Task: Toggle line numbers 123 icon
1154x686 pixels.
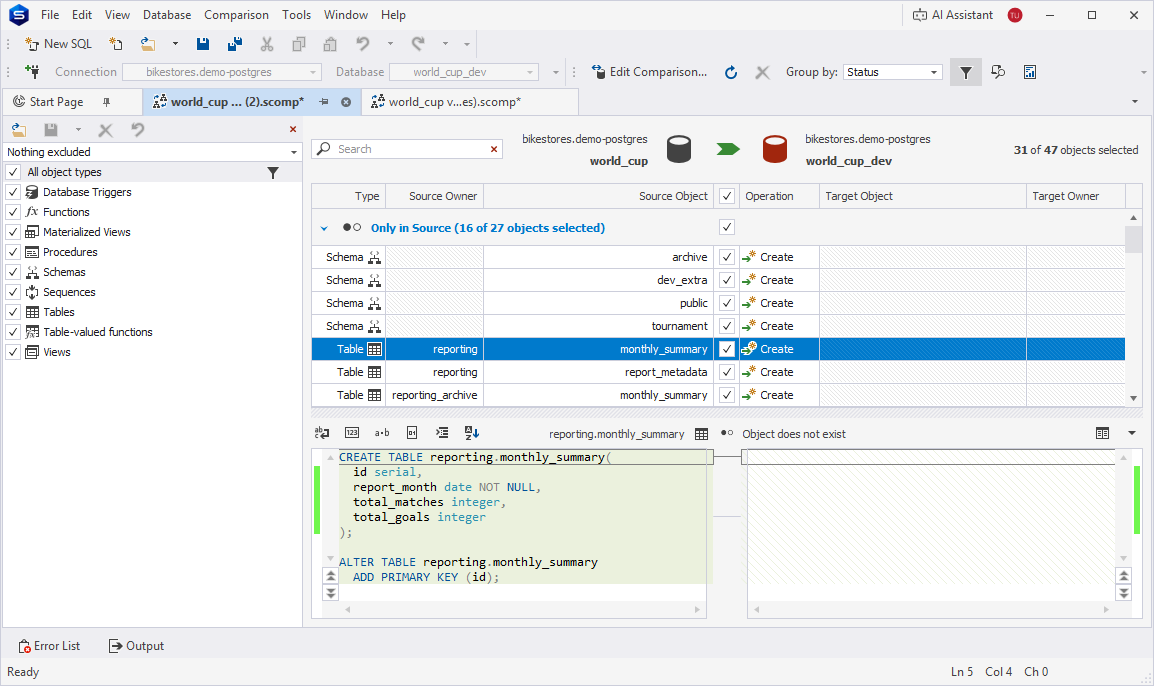Action: pyautogui.click(x=352, y=433)
